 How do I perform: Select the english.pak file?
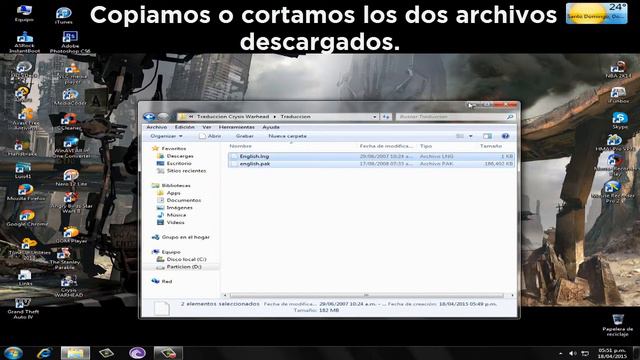coord(371,164)
